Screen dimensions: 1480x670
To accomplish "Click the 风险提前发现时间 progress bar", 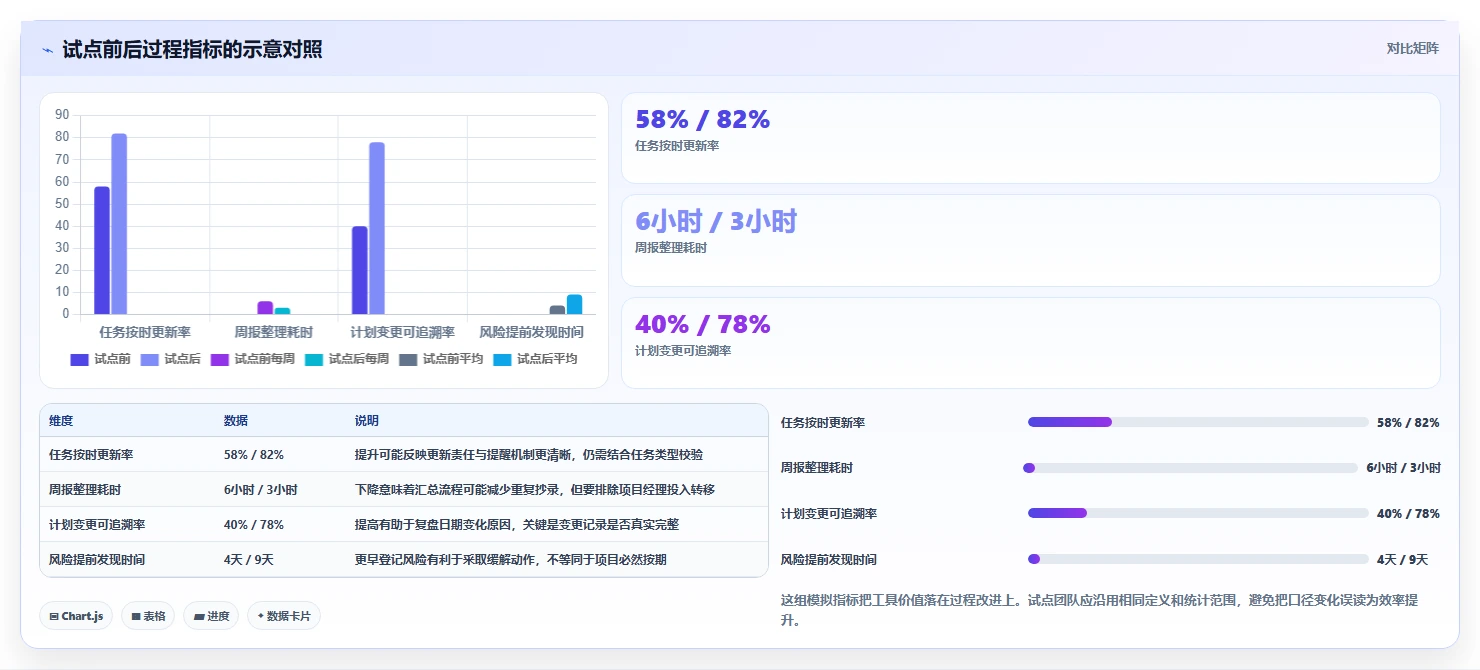I will point(1198,559).
